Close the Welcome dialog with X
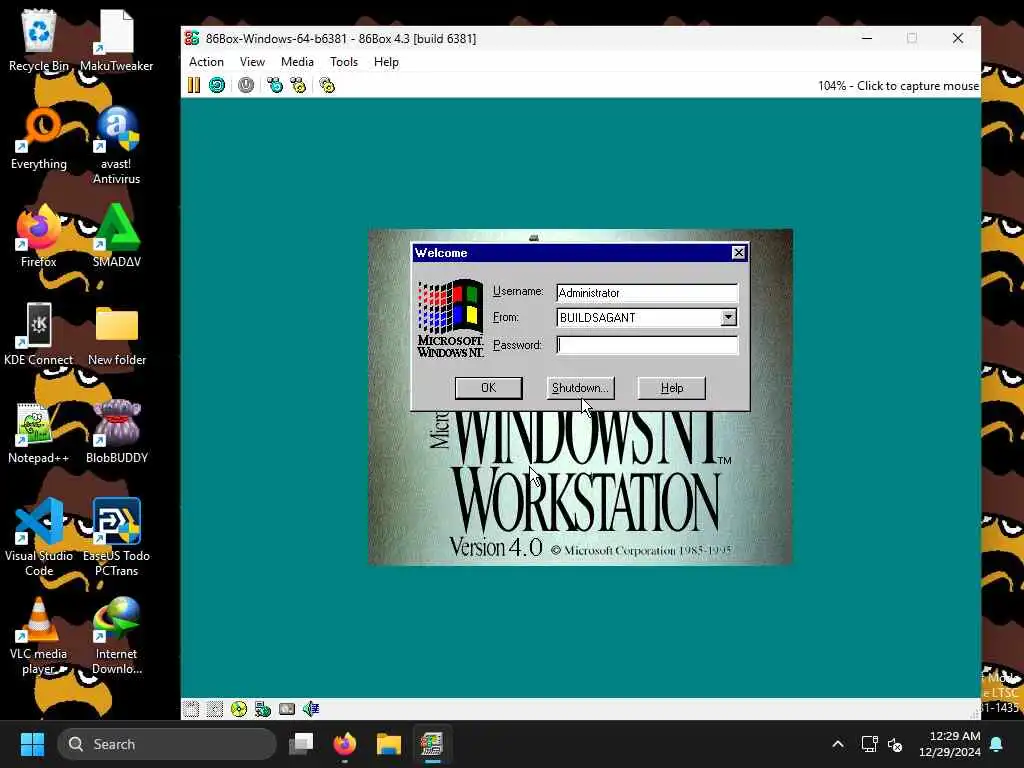 (x=739, y=253)
